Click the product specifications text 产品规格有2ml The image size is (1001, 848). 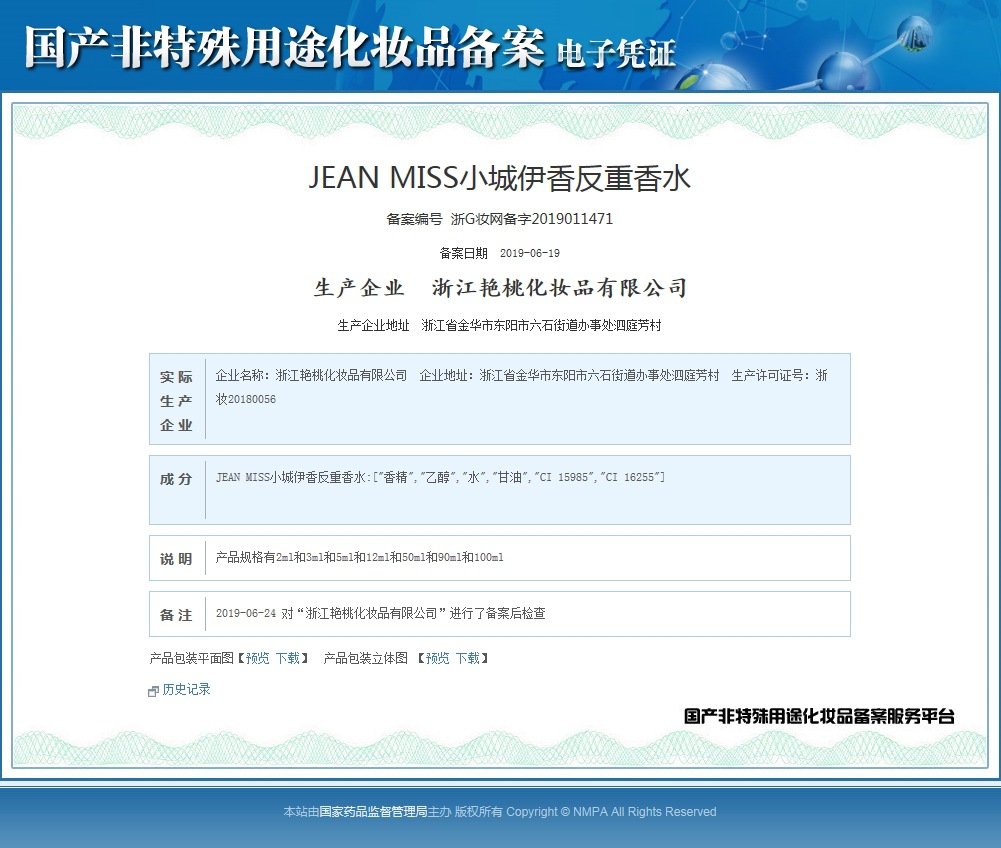pos(359,557)
